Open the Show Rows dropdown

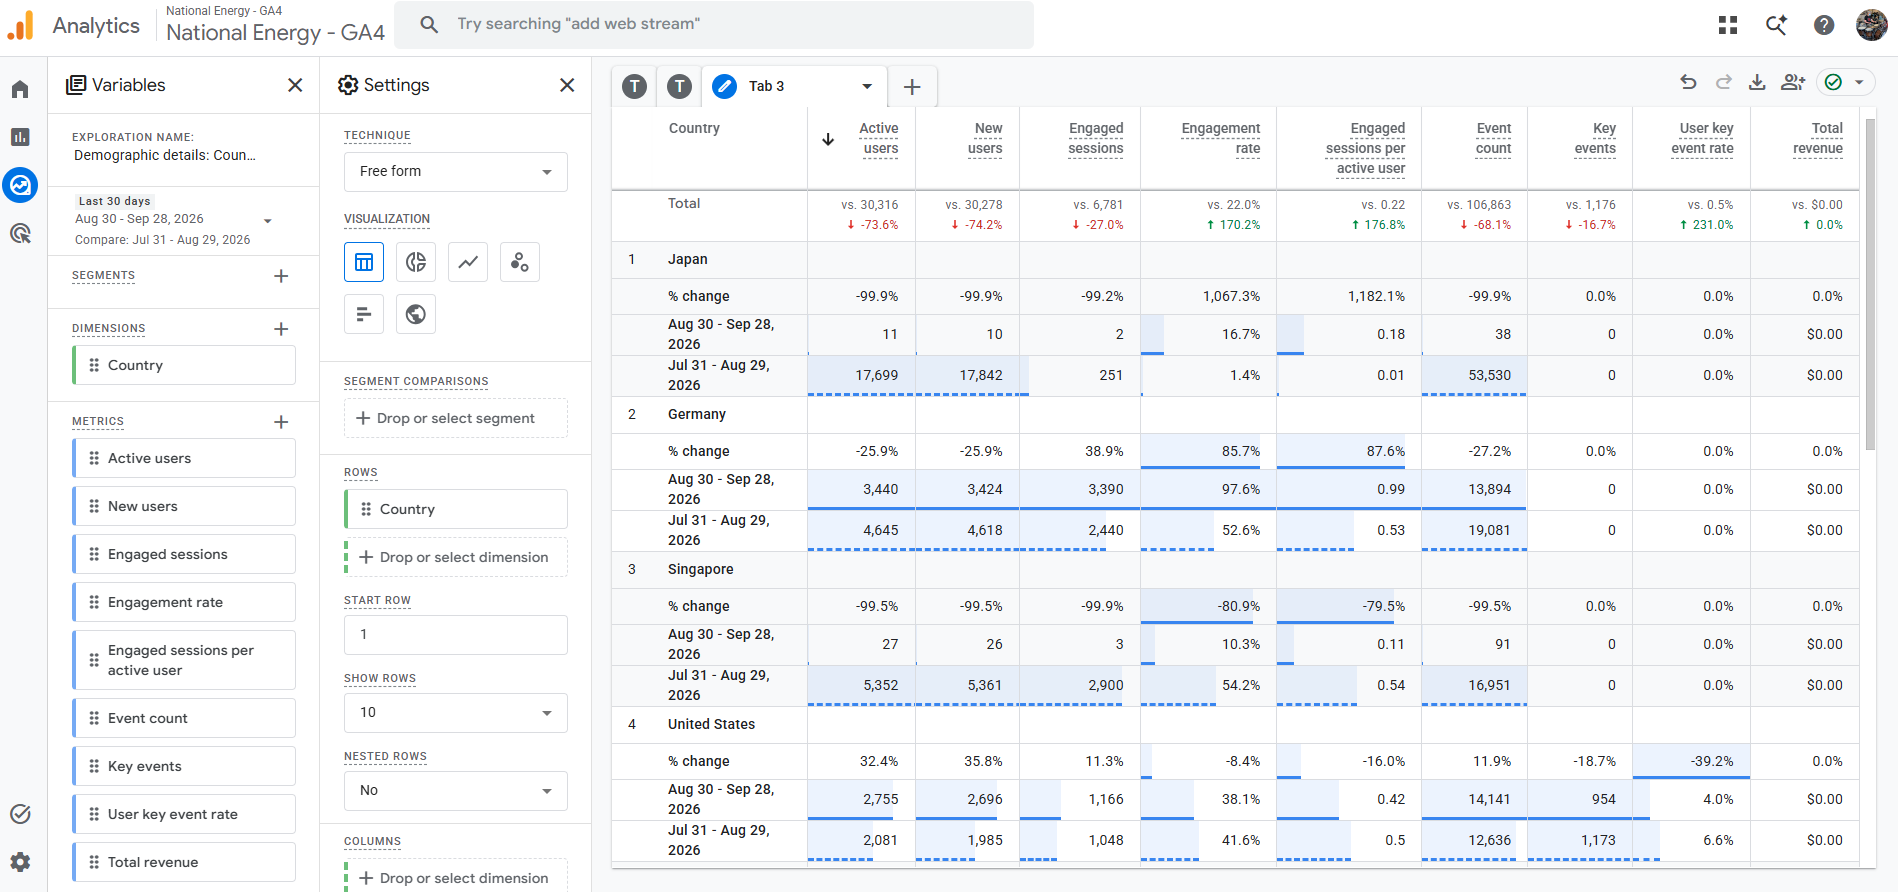click(456, 713)
